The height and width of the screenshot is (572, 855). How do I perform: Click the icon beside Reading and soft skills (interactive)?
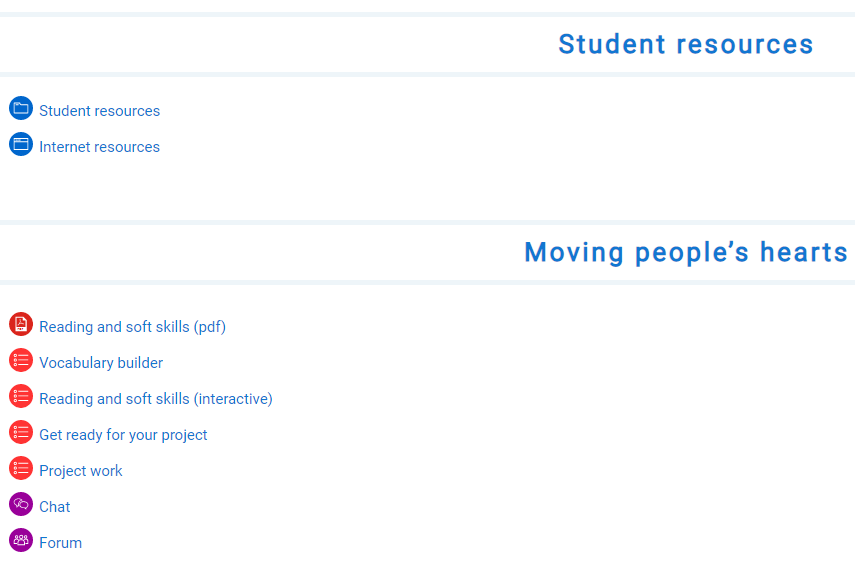click(x=21, y=396)
